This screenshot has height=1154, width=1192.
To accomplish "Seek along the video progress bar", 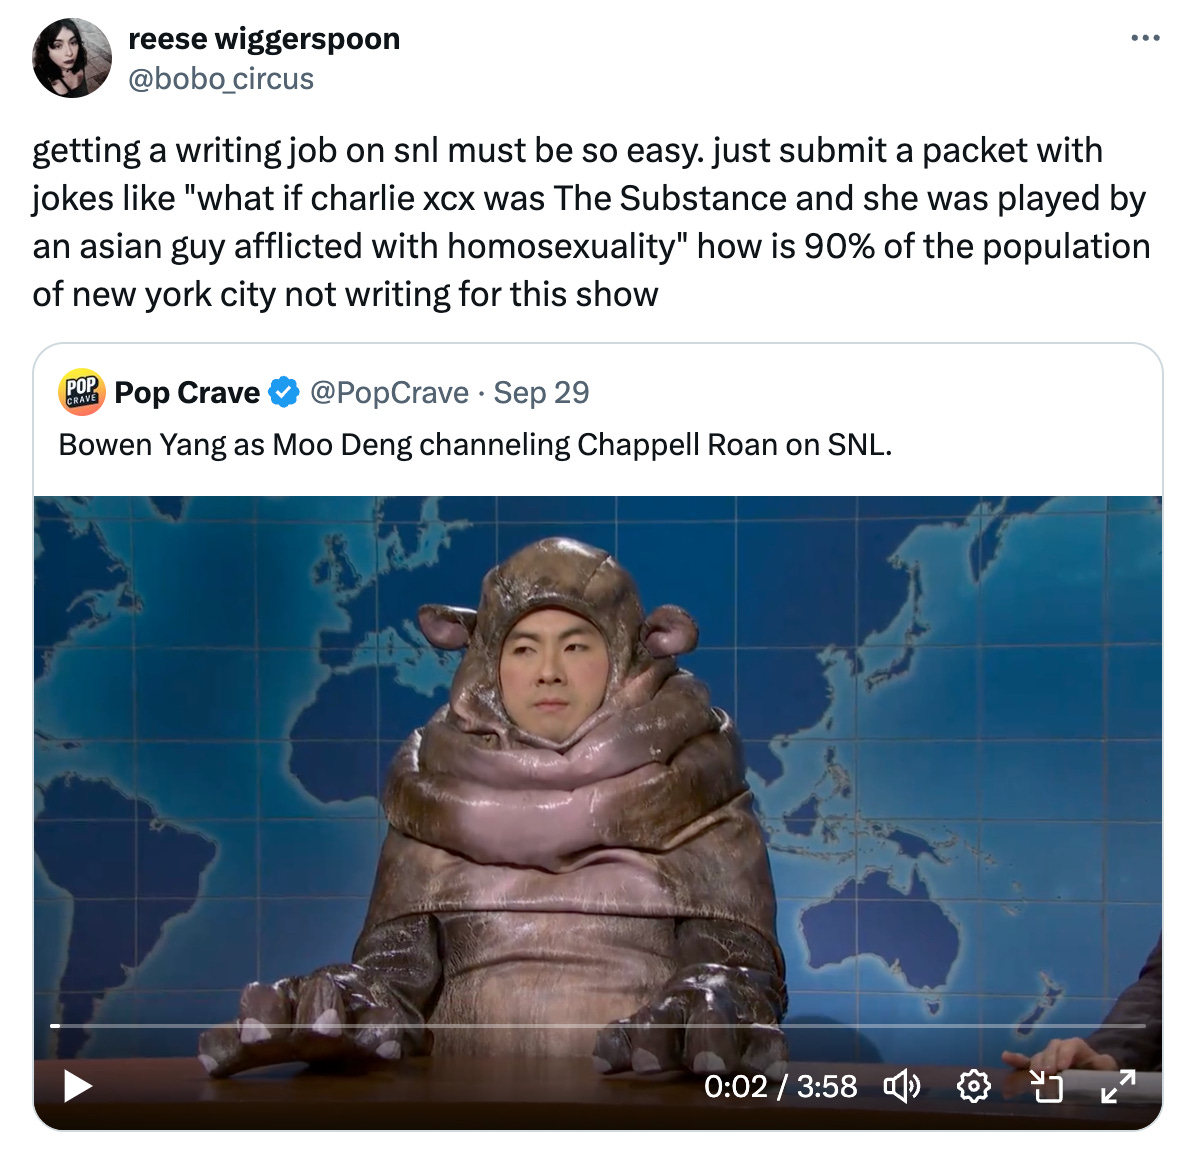I will click(x=598, y=1026).
